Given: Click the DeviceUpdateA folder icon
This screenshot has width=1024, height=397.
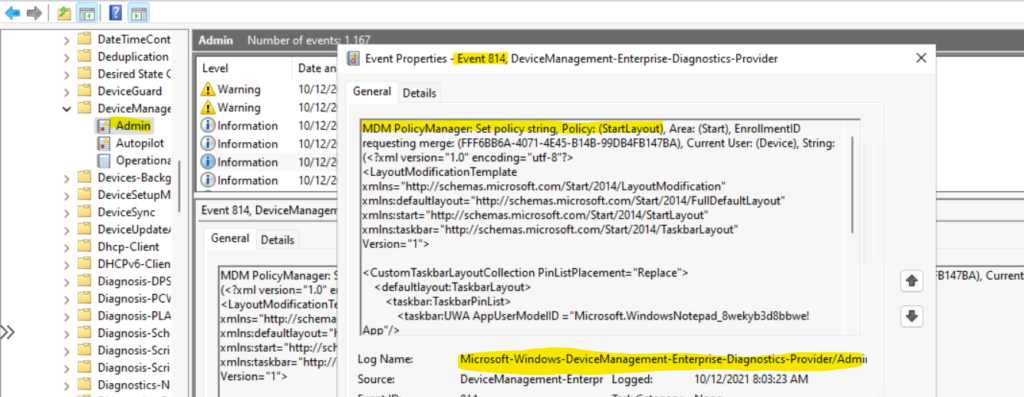Looking at the screenshot, I should tap(84, 229).
